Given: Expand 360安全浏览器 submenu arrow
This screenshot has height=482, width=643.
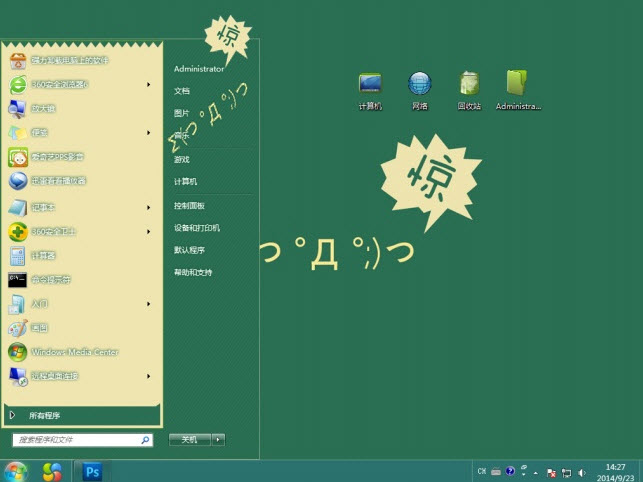Looking at the screenshot, I should click(148, 85).
